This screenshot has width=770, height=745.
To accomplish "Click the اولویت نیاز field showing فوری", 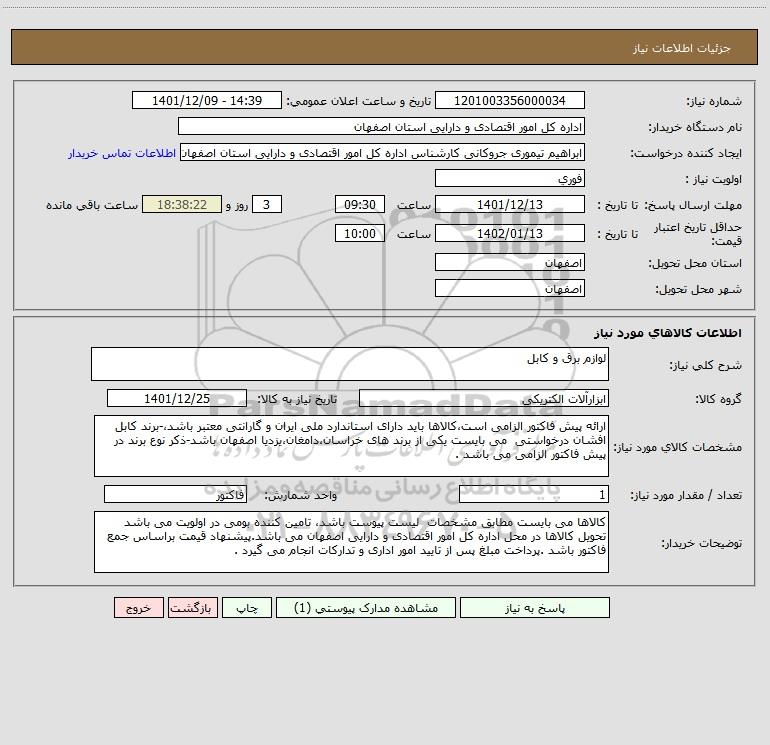I will (510, 178).
